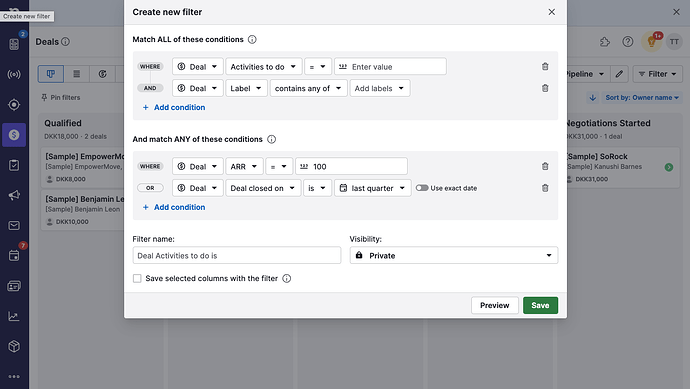The height and width of the screenshot is (389, 690).
Task: Open the Deals dollar icon in sidebar
Action: coord(14,135)
